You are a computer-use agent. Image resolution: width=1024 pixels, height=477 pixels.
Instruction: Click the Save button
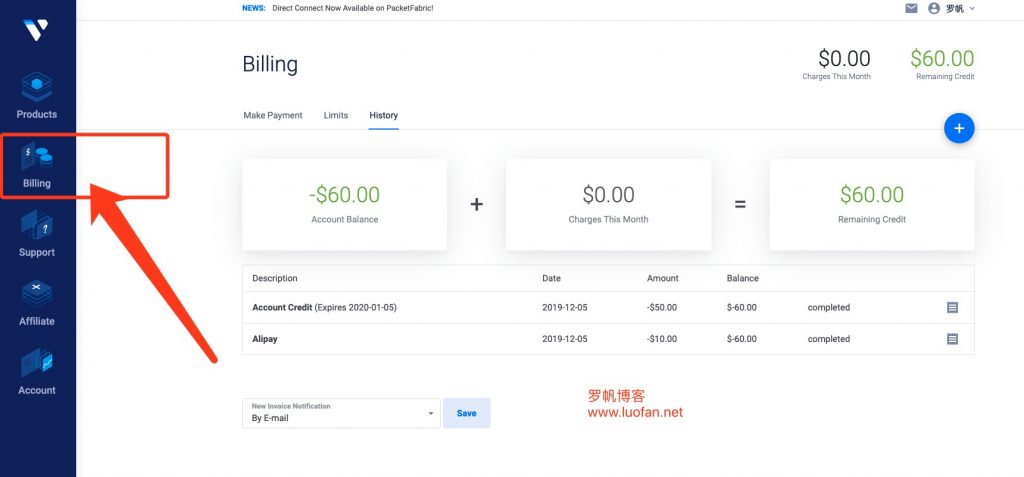pyautogui.click(x=466, y=413)
